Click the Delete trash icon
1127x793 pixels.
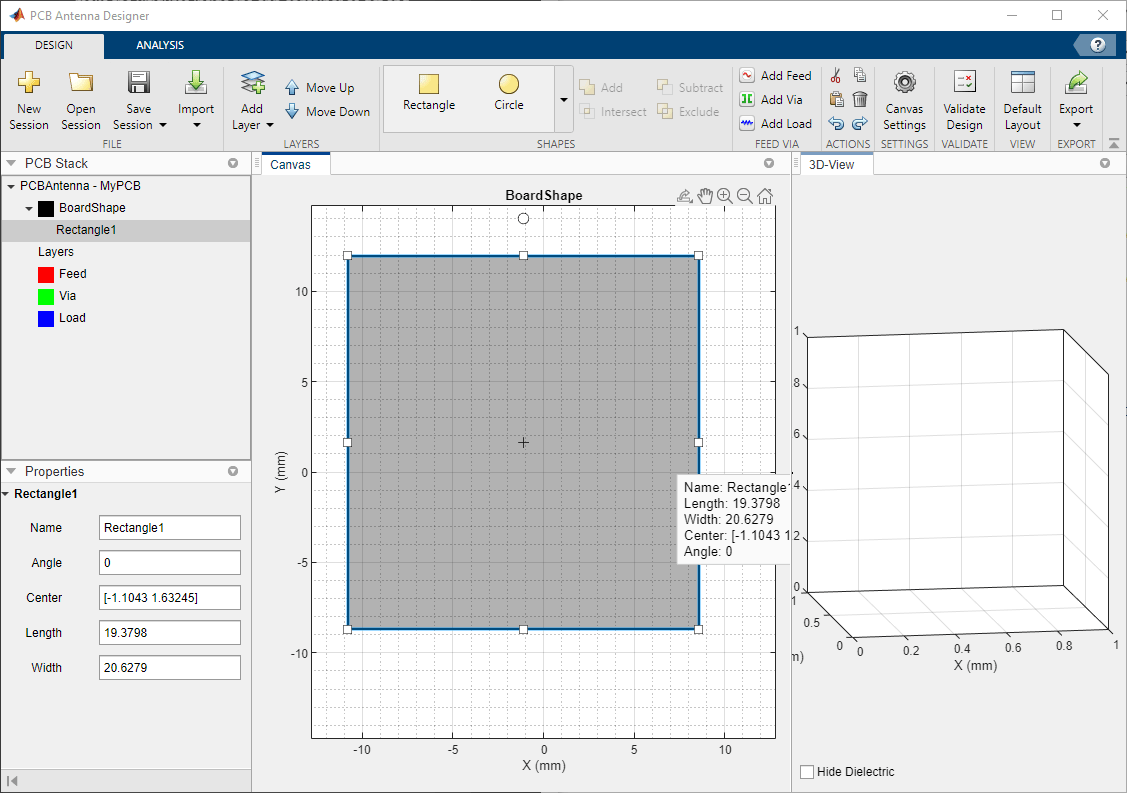(x=860, y=99)
